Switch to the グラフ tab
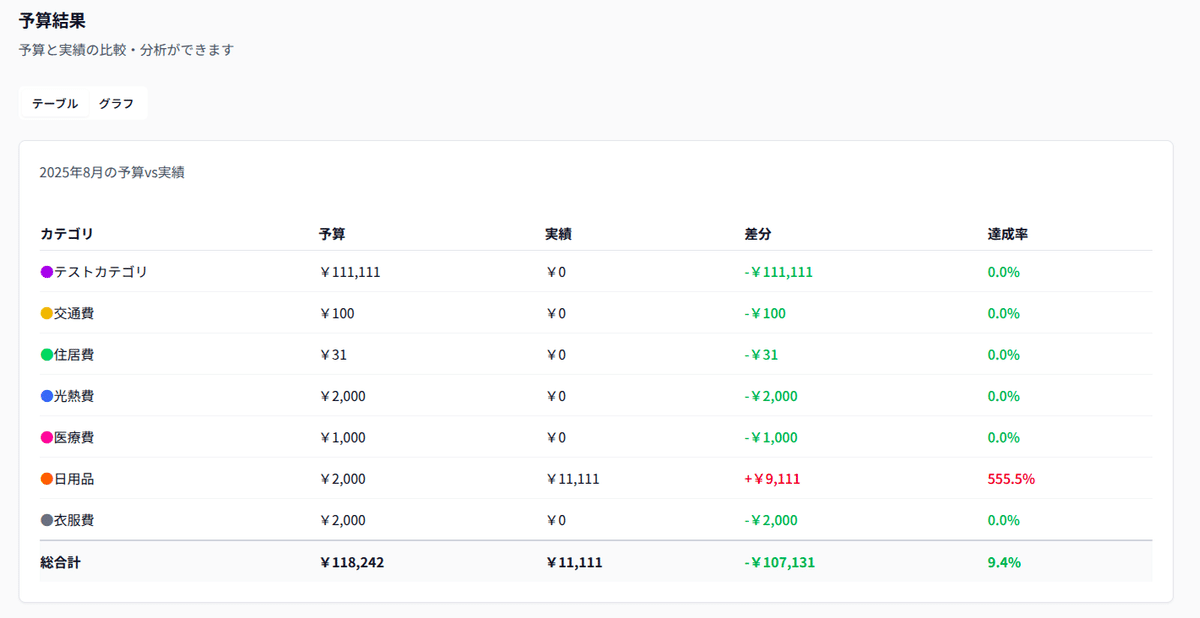The height and width of the screenshot is (618, 1200). pyautogui.click(x=116, y=103)
